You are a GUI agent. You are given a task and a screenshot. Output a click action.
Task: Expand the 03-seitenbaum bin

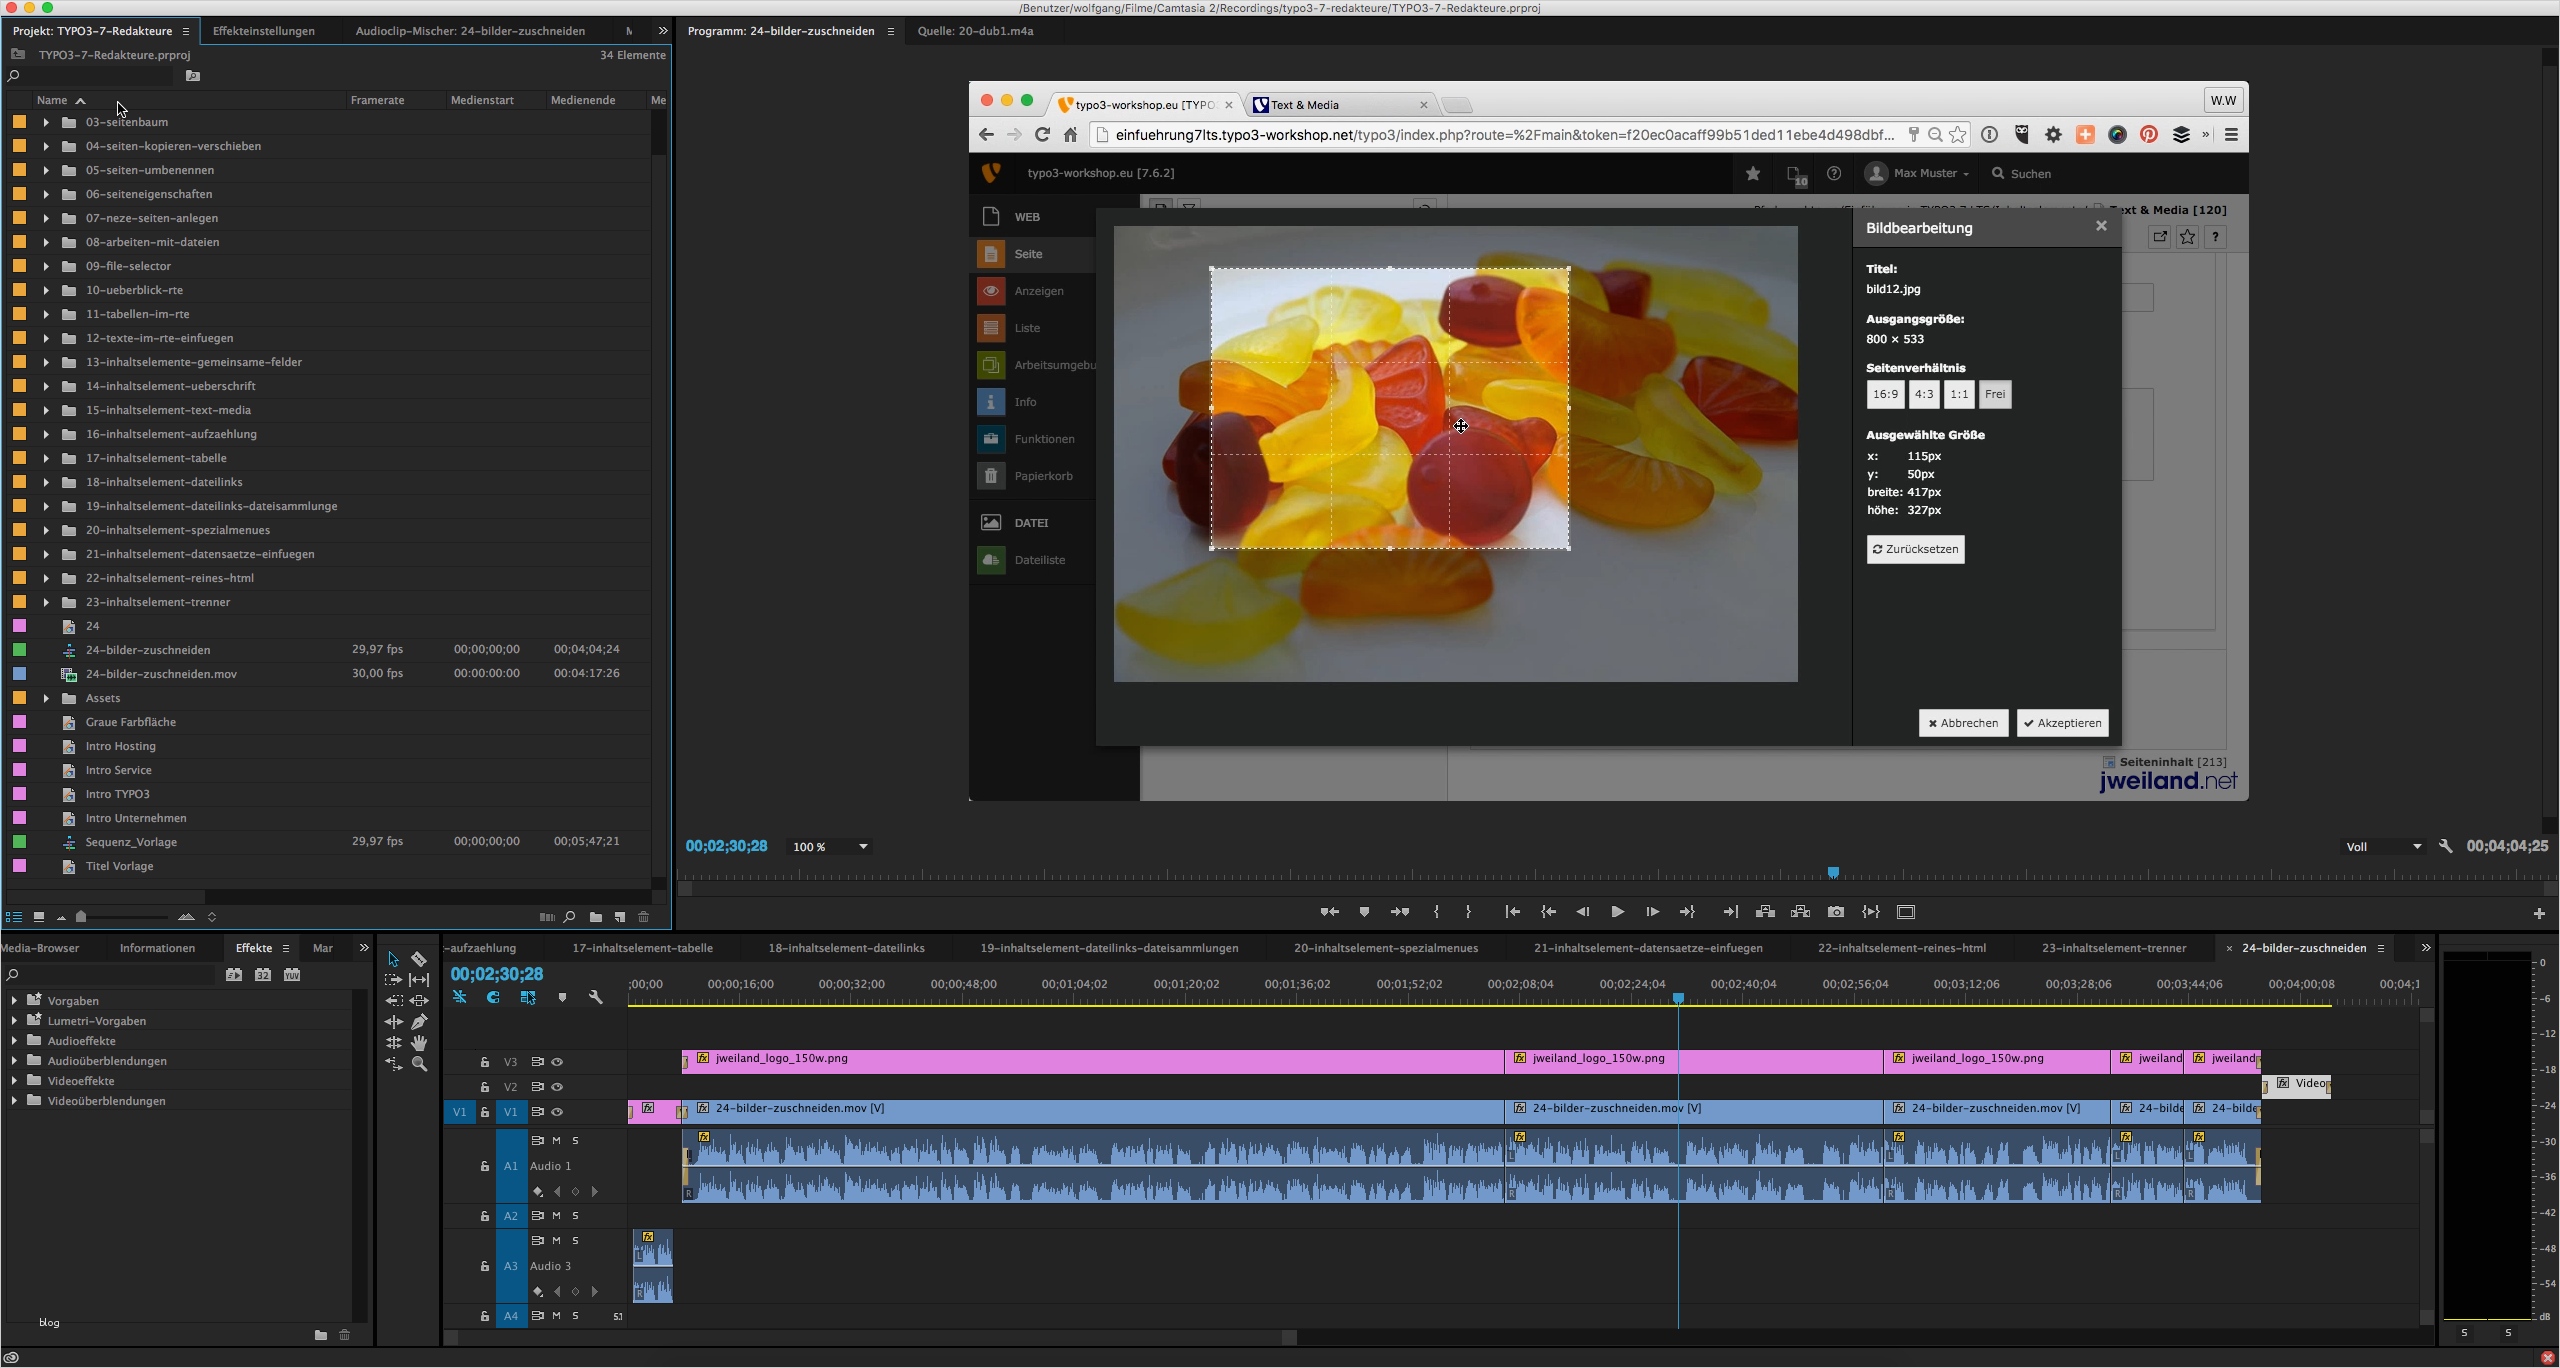click(45, 122)
